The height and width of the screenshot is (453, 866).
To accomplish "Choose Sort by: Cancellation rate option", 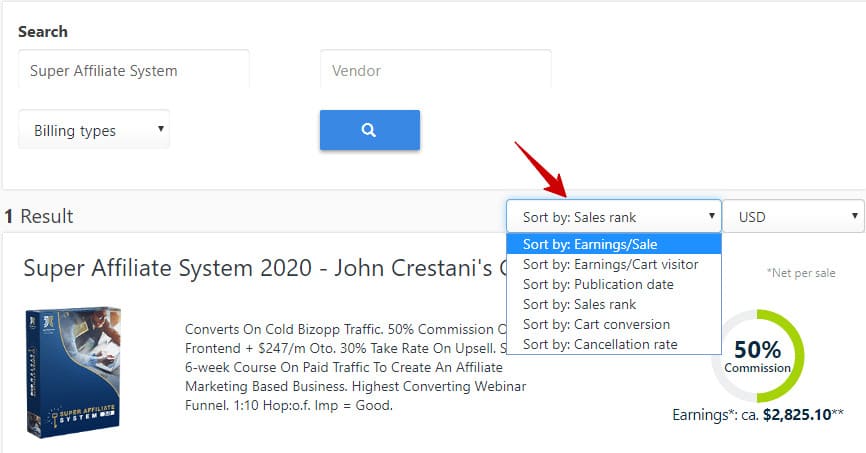I will (614, 344).
